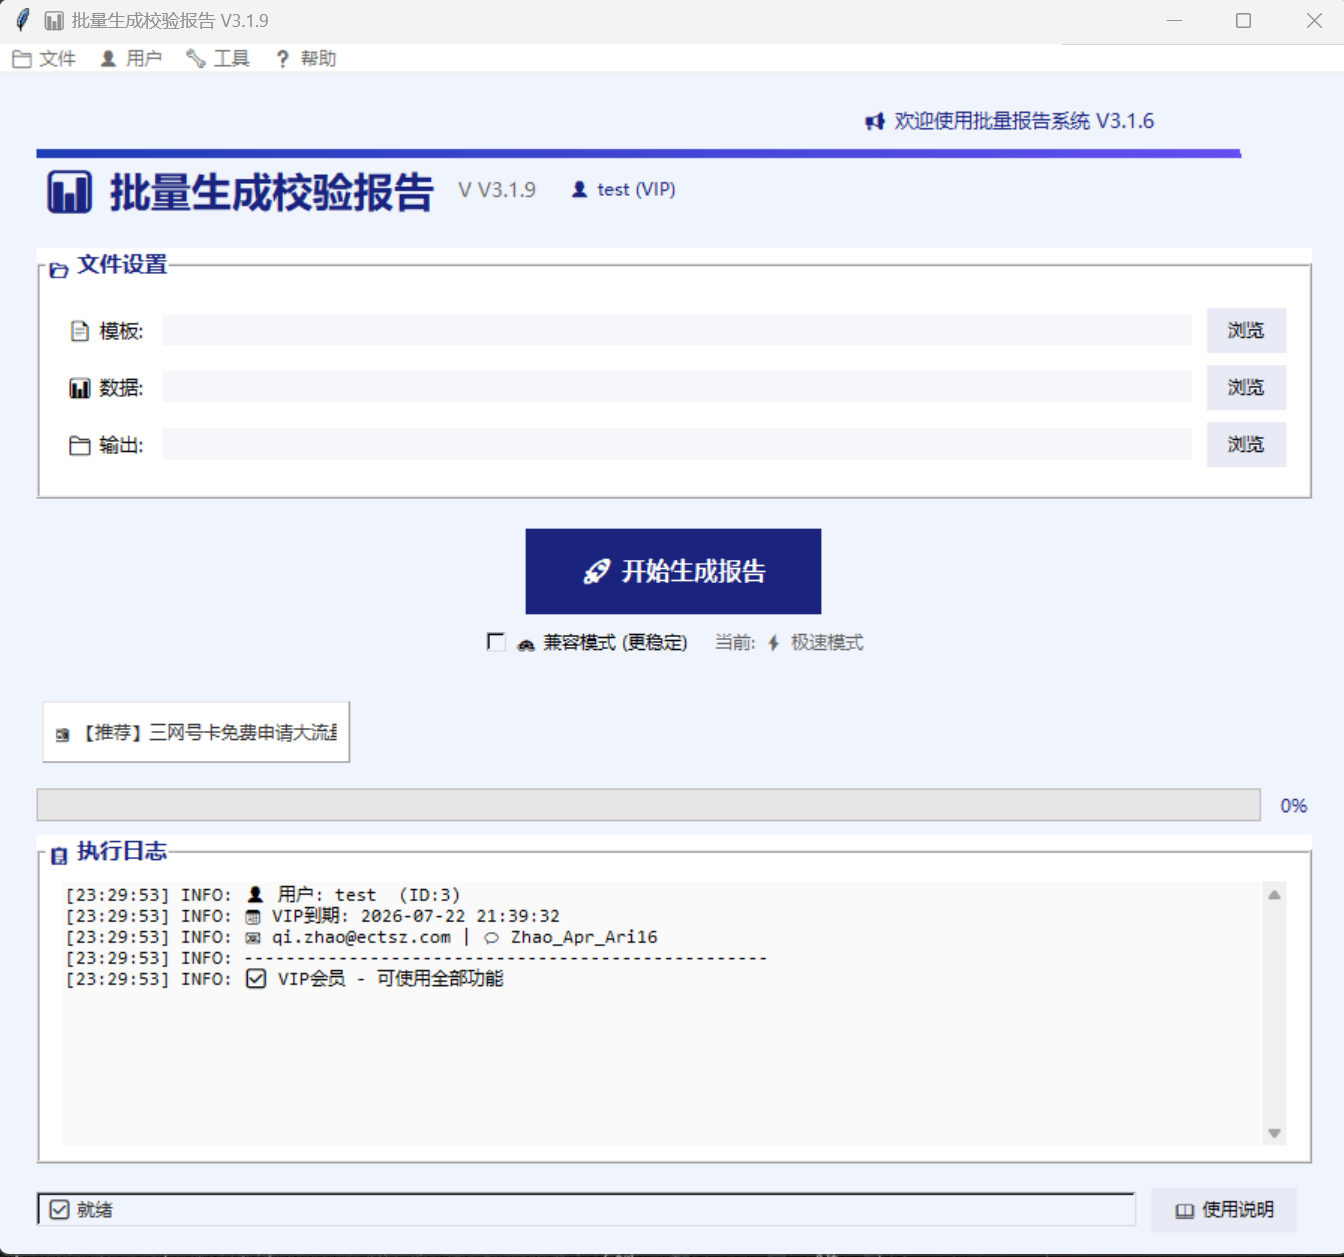Open the 工具 menu
The height and width of the screenshot is (1257, 1344).
click(x=218, y=59)
